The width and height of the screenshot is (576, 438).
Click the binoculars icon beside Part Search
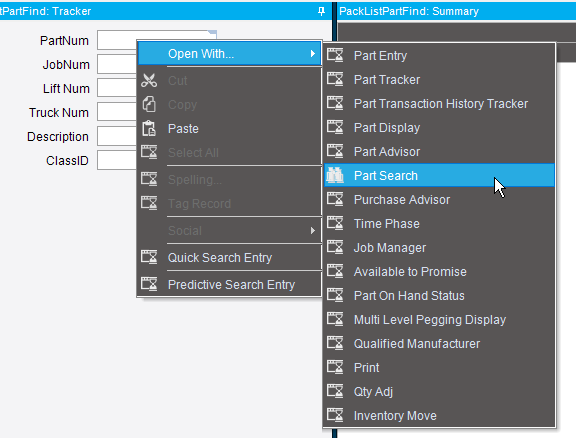click(x=335, y=176)
